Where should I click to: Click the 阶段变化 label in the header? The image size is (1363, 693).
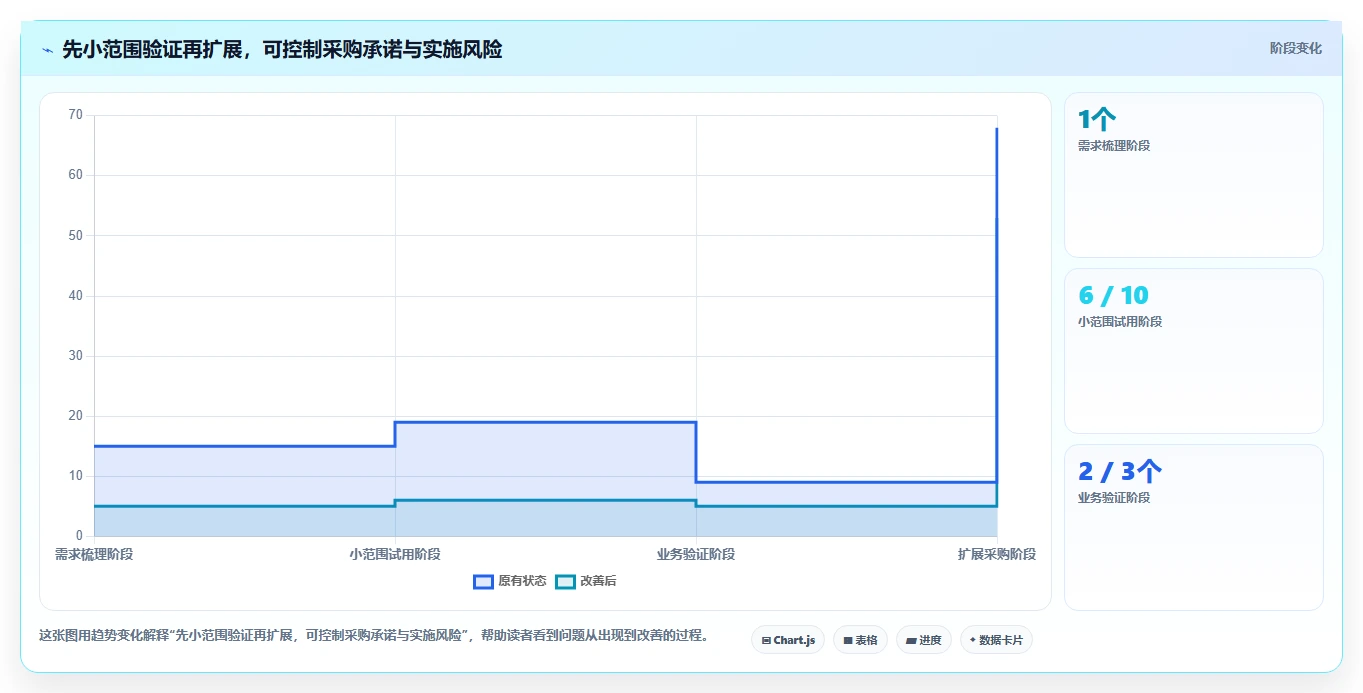pyautogui.click(x=1295, y=48)
